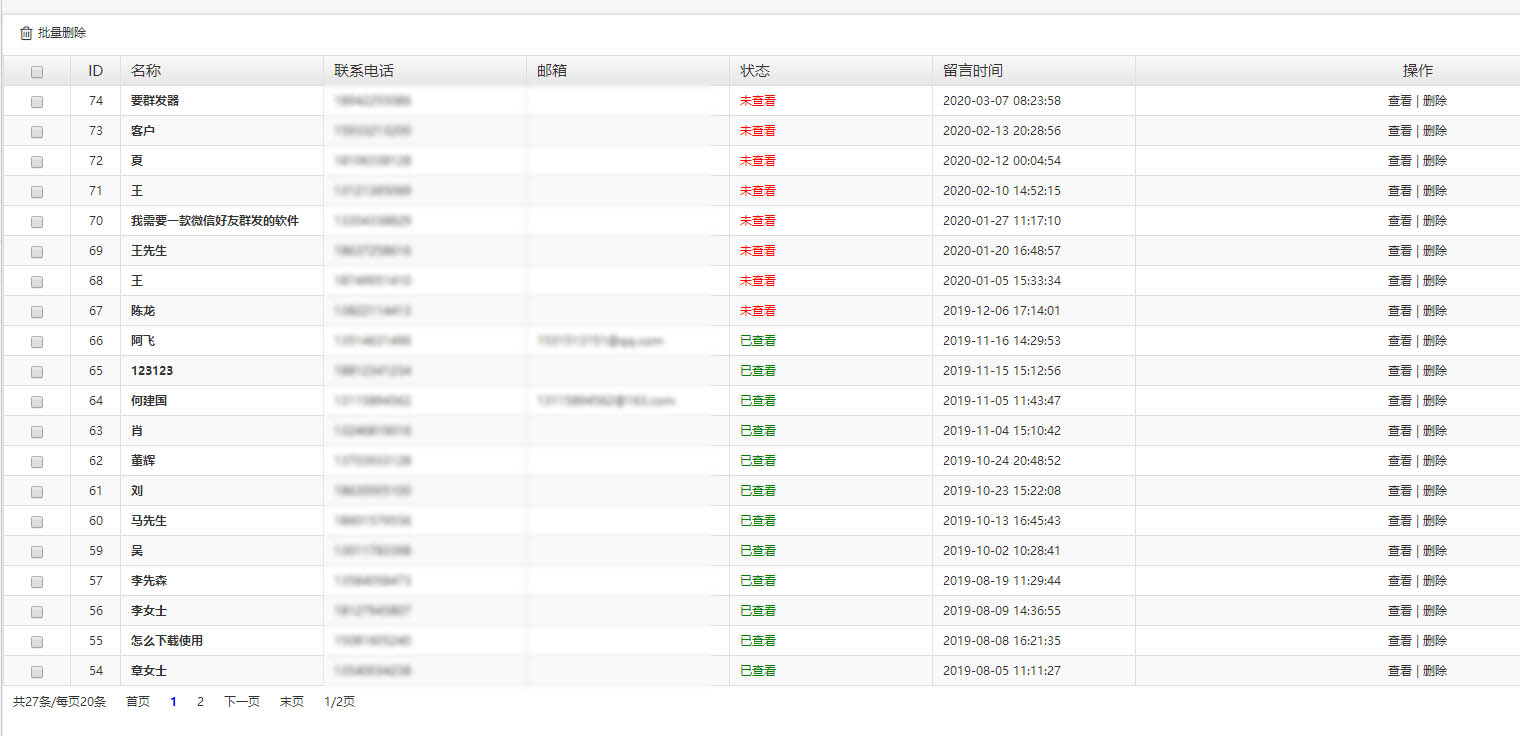Delete the 客户 message with 删除

(1435, 131)
